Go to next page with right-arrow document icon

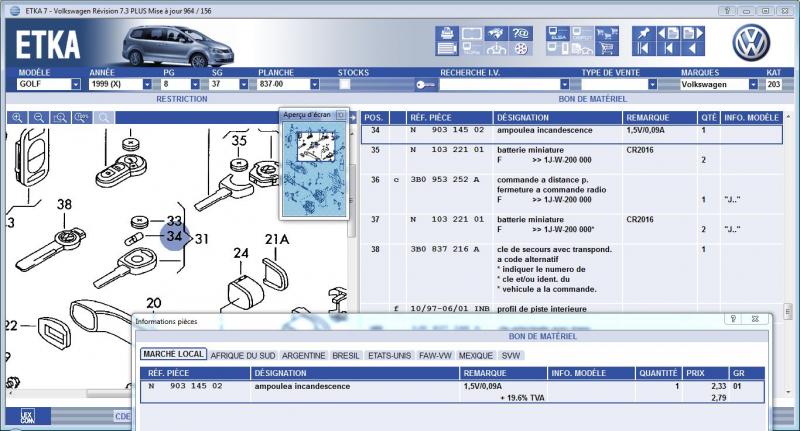693,33
